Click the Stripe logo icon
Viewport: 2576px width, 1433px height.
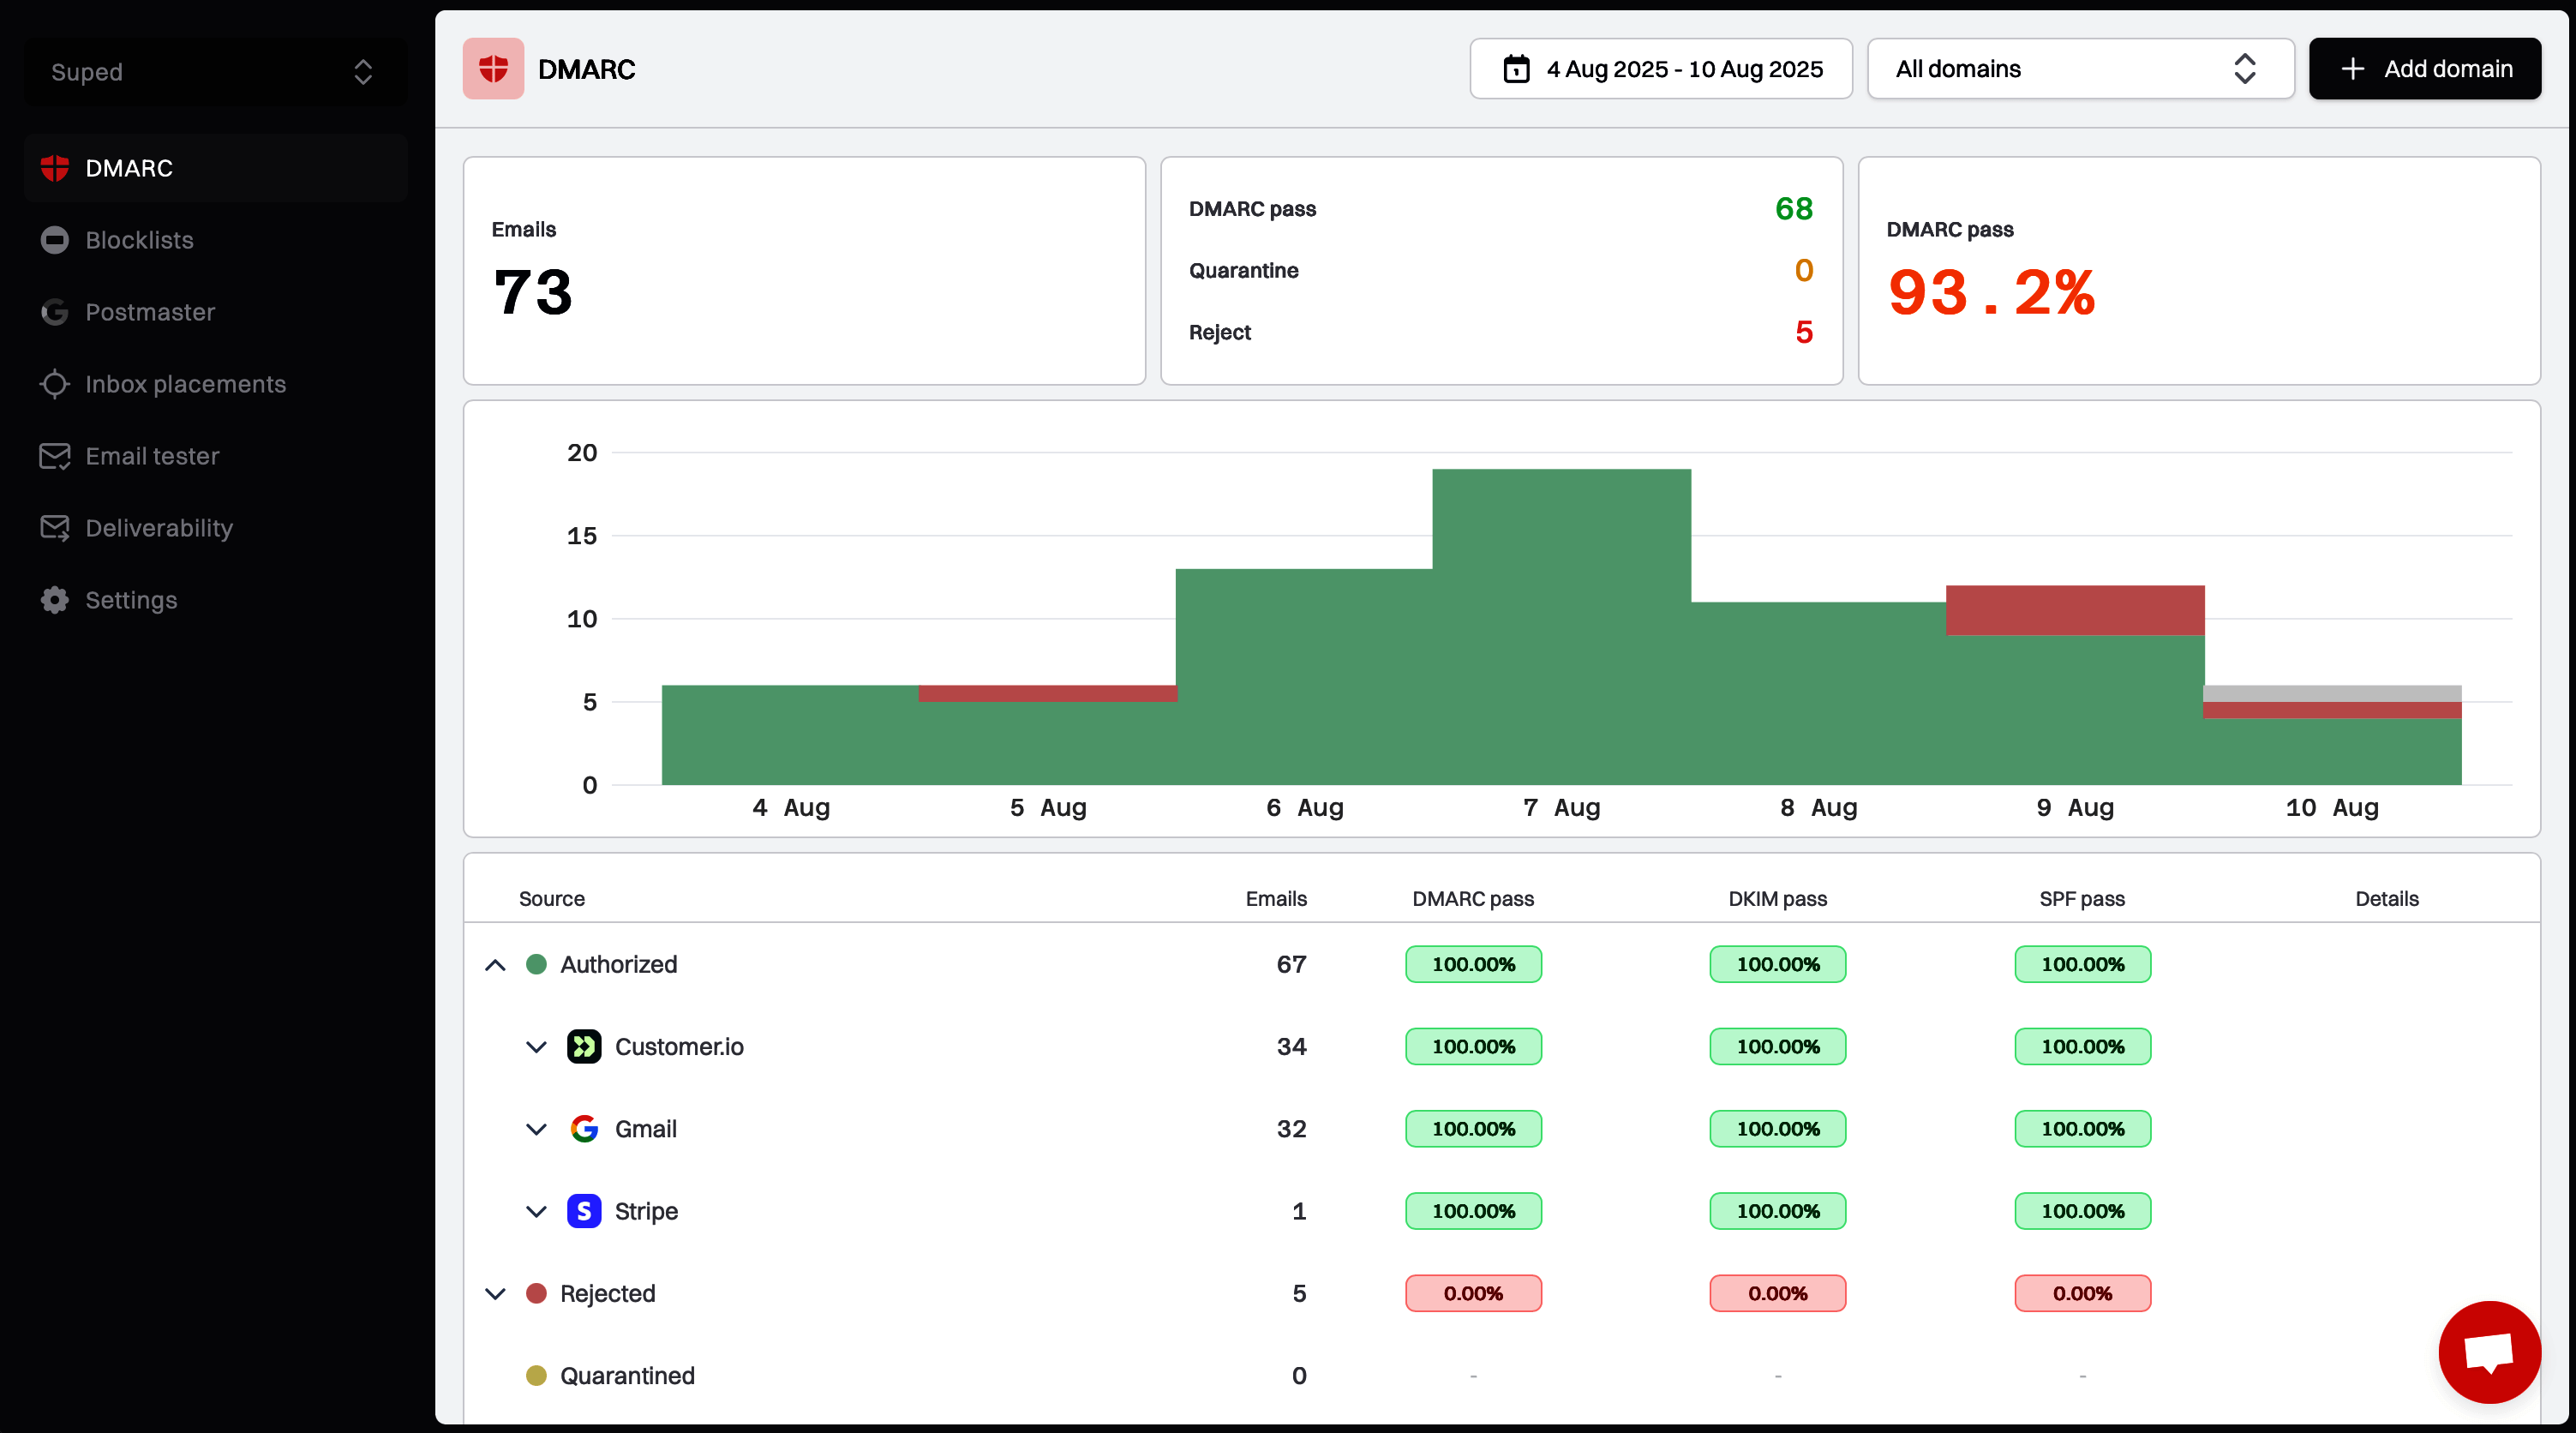(x=584, y=1211)
